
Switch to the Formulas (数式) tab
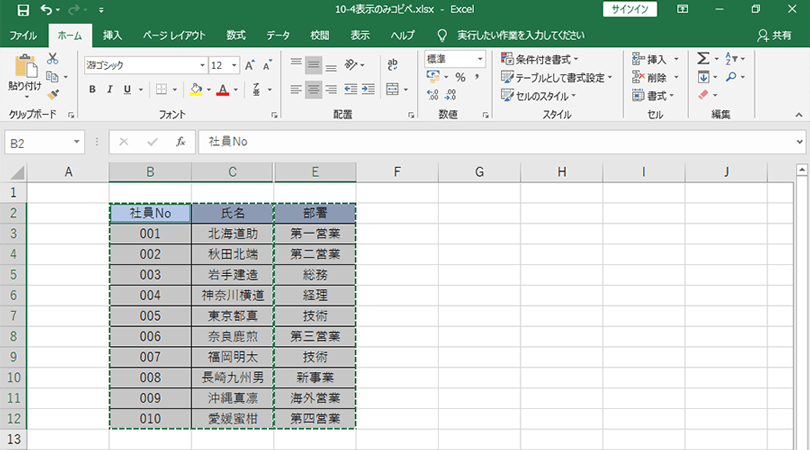pyautogui.click(x=236, y=36)
